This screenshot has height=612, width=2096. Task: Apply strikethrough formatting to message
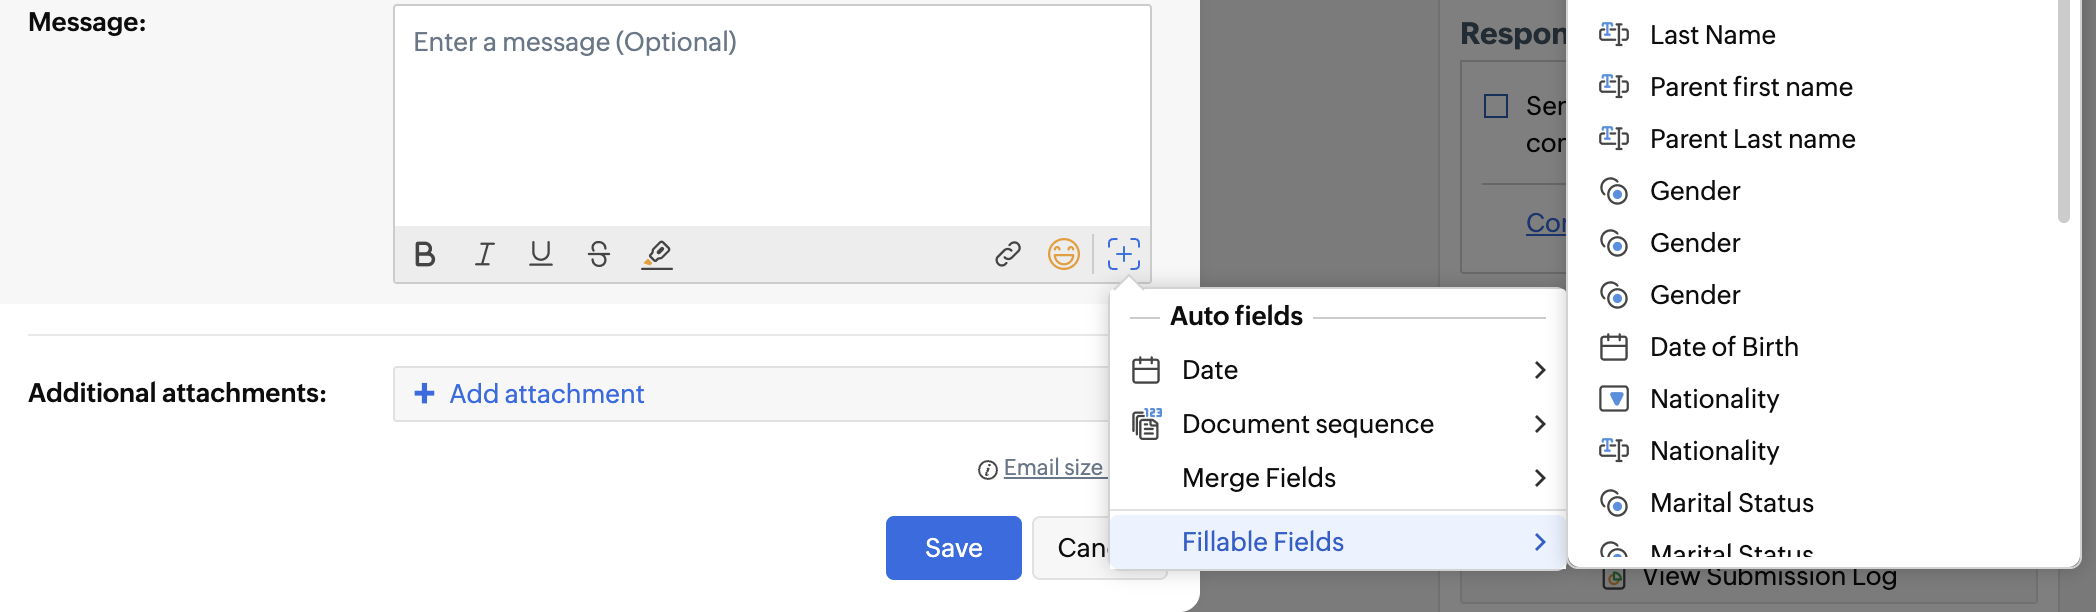pos(599,255)
